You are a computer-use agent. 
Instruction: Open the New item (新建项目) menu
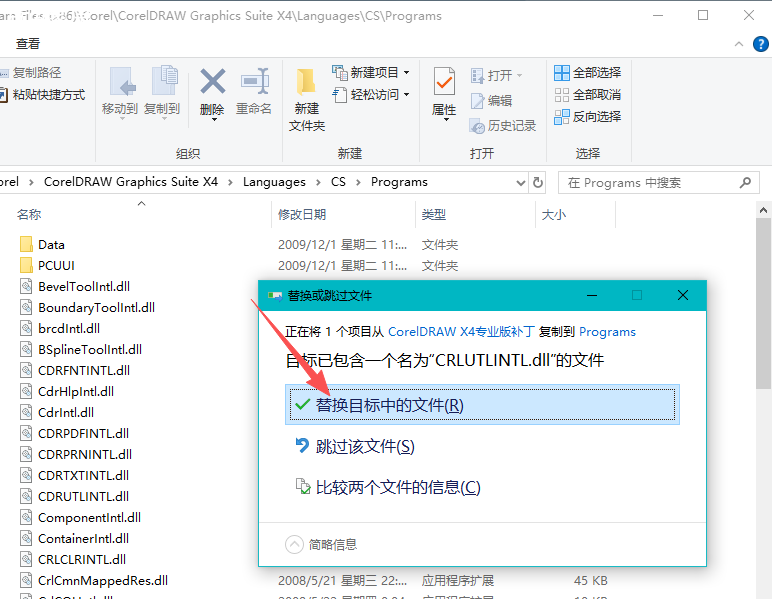371,72
